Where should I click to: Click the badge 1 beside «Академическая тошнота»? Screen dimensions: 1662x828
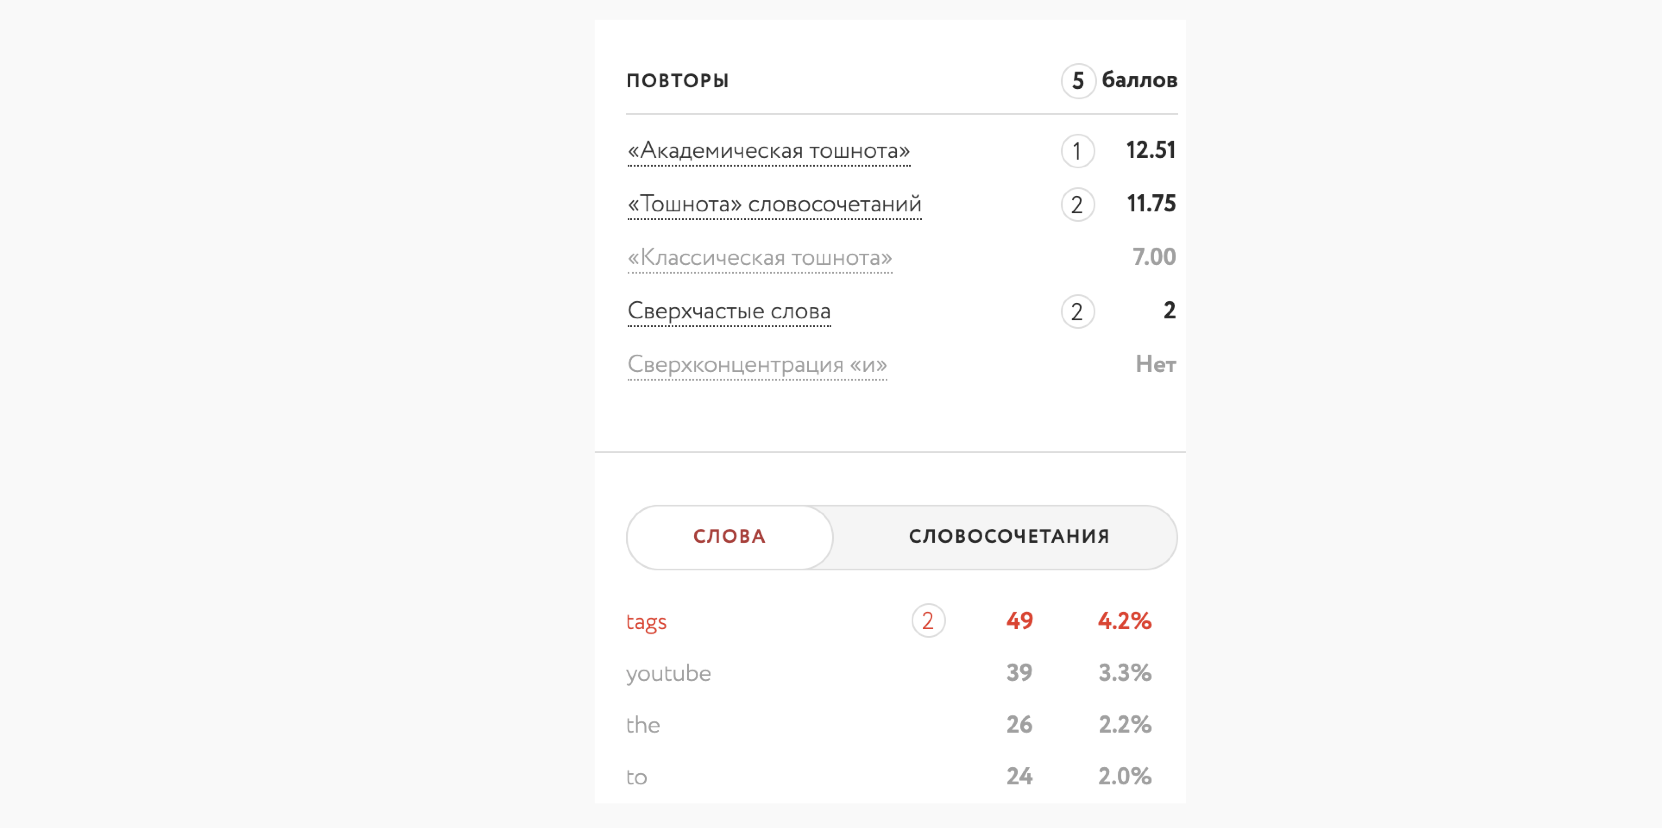[x=1077, y=151]
